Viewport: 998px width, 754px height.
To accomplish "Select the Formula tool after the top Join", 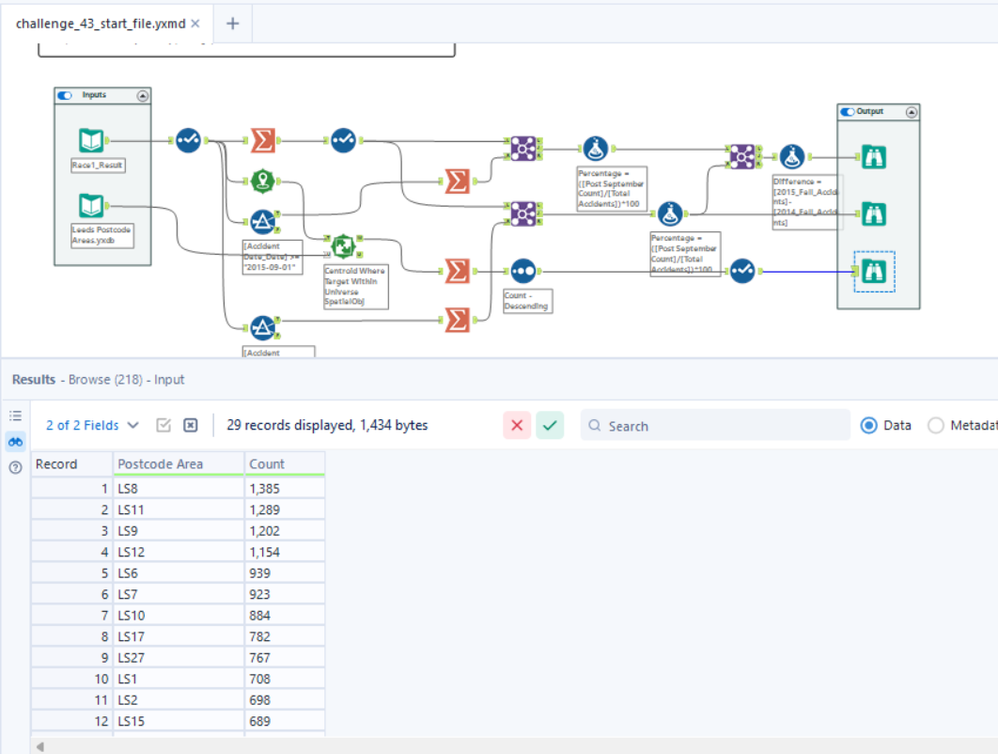I will tap(596, 149).
